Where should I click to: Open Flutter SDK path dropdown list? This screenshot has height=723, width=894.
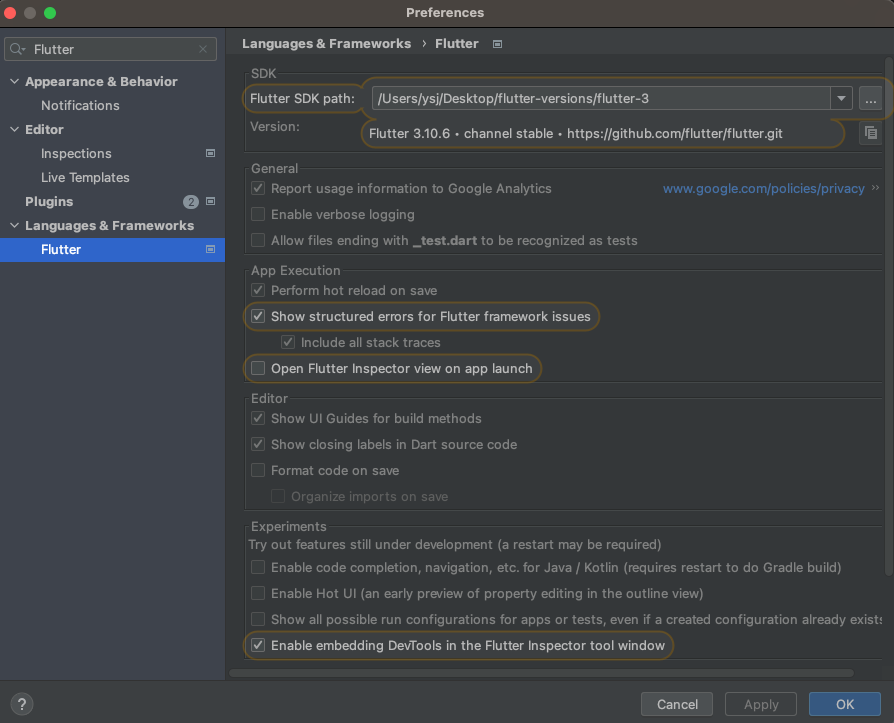click(x=841, y=99)
